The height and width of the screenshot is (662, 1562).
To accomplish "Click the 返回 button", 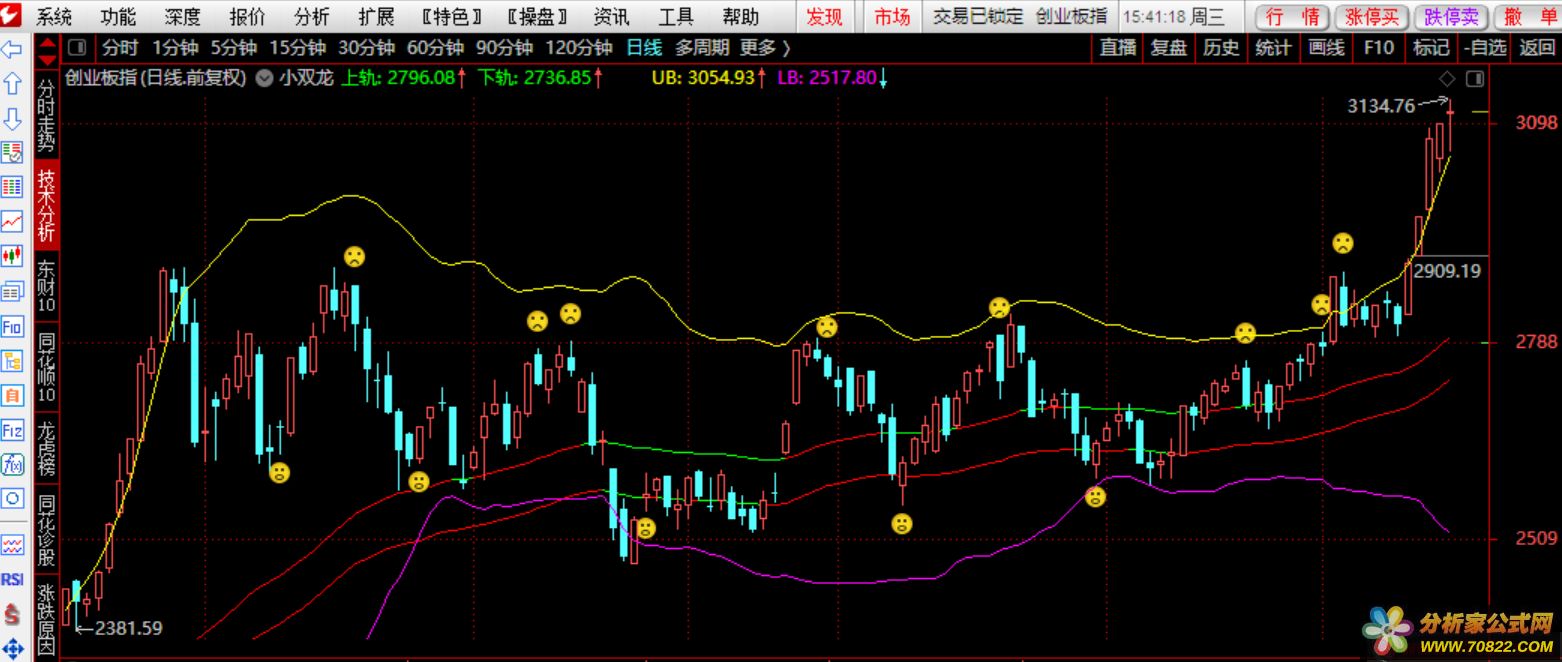I will [1537, 48].
